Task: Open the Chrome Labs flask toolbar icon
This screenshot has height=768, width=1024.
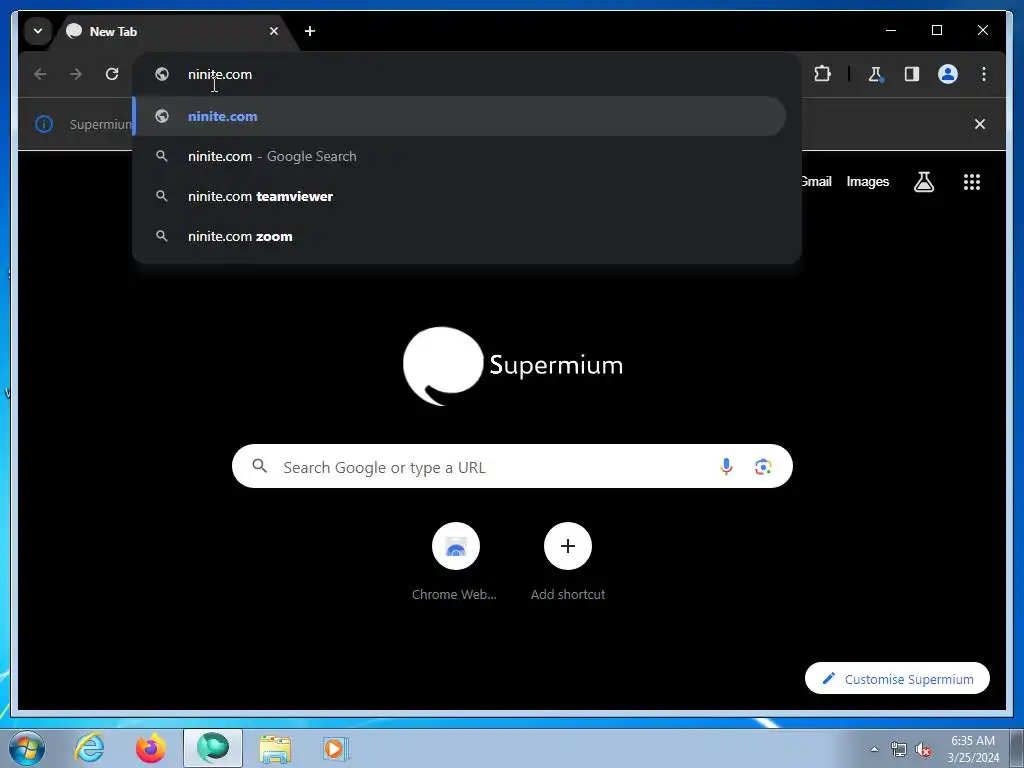Action: pyautogui.click(x=875, y=74)
